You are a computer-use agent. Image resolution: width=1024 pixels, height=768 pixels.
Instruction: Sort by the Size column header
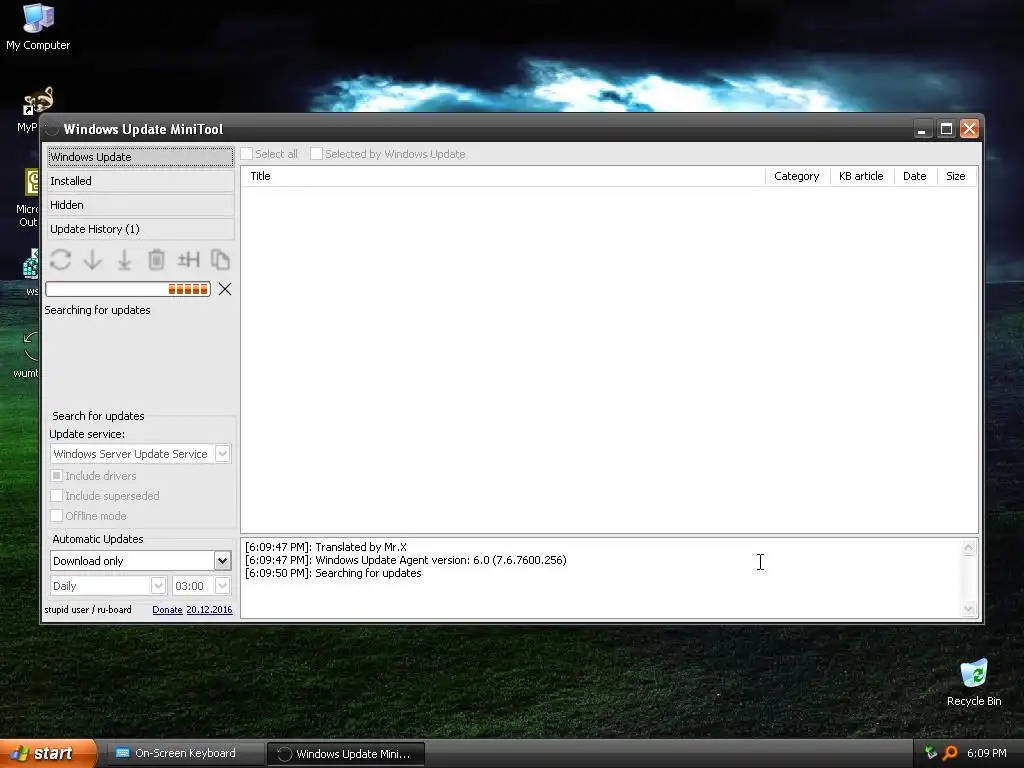[956, 176]
